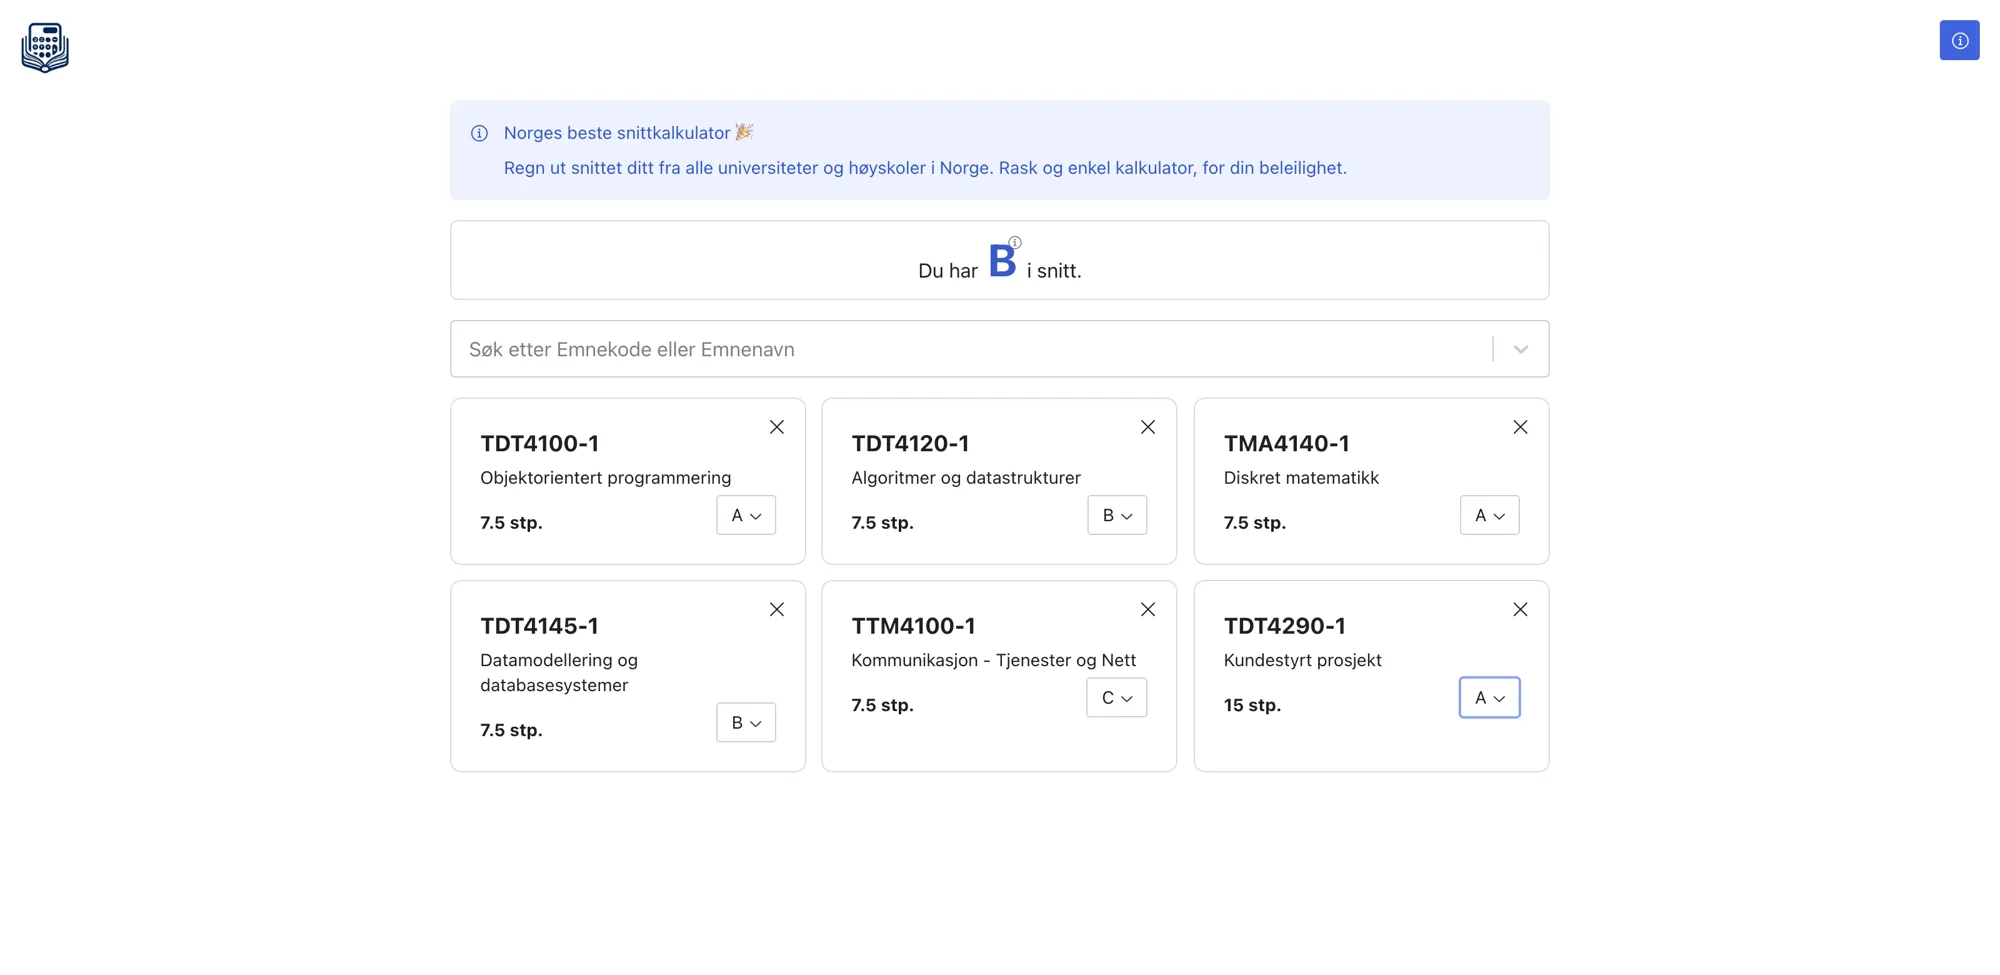Remove the TDT4120-1 course card
Image resolution: width=2000 pixels, height=975 pixels.
[1148, 427]
